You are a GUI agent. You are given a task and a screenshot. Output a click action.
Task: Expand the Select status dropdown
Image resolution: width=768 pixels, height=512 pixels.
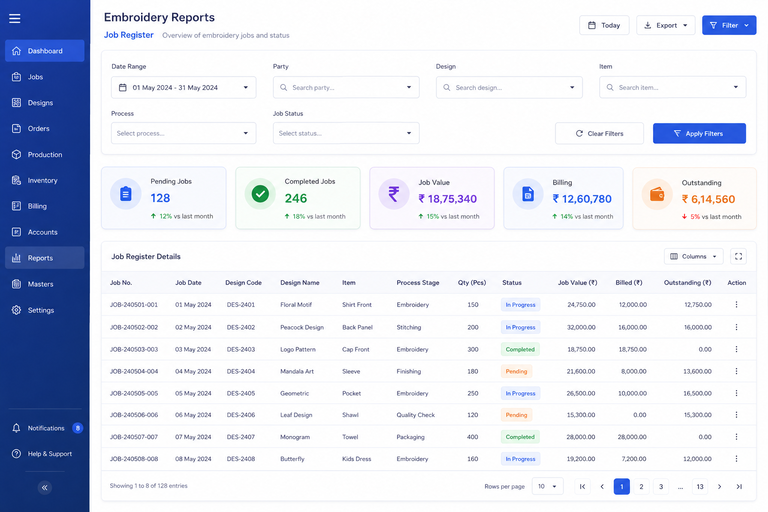point(346,133)
